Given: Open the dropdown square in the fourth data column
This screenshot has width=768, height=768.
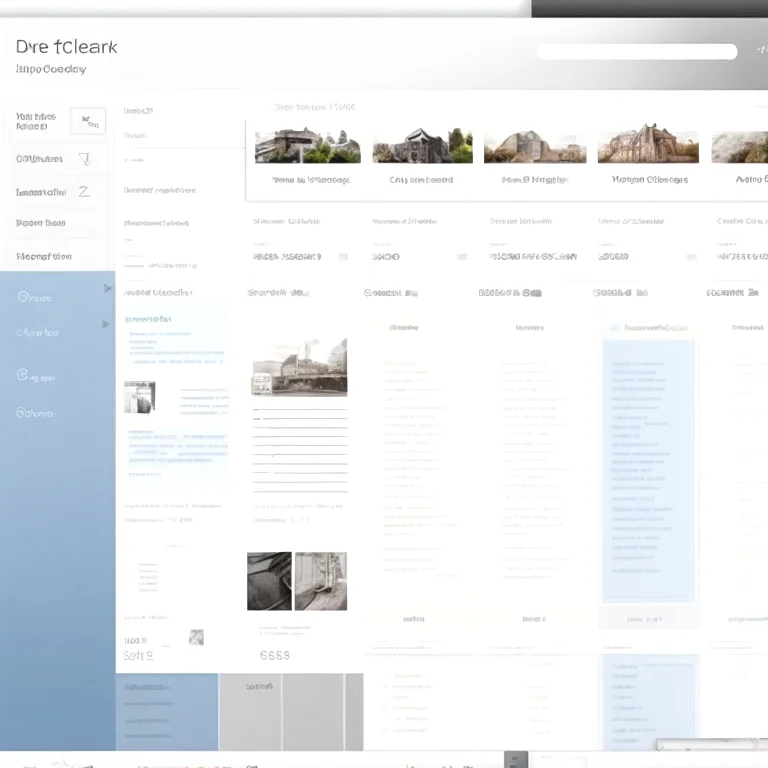Looking at the screenshot, I should (691, 257).
